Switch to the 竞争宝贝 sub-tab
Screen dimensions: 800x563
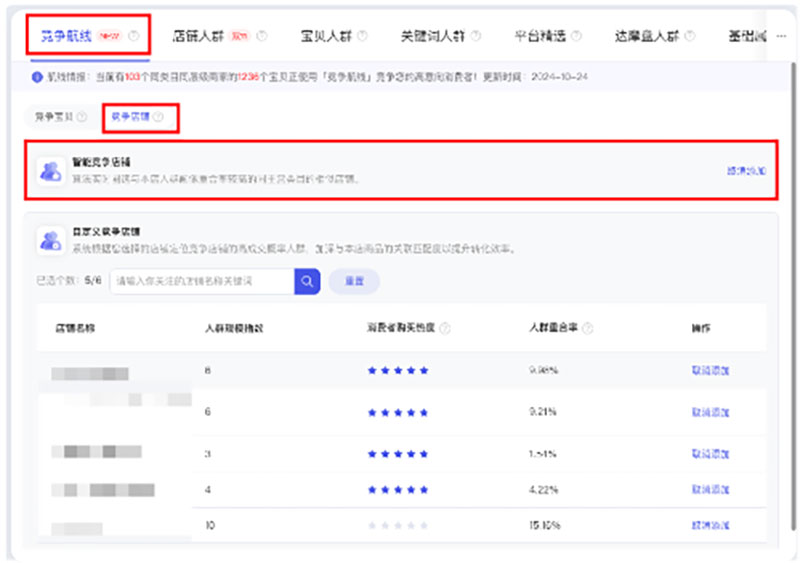(54, 117)
